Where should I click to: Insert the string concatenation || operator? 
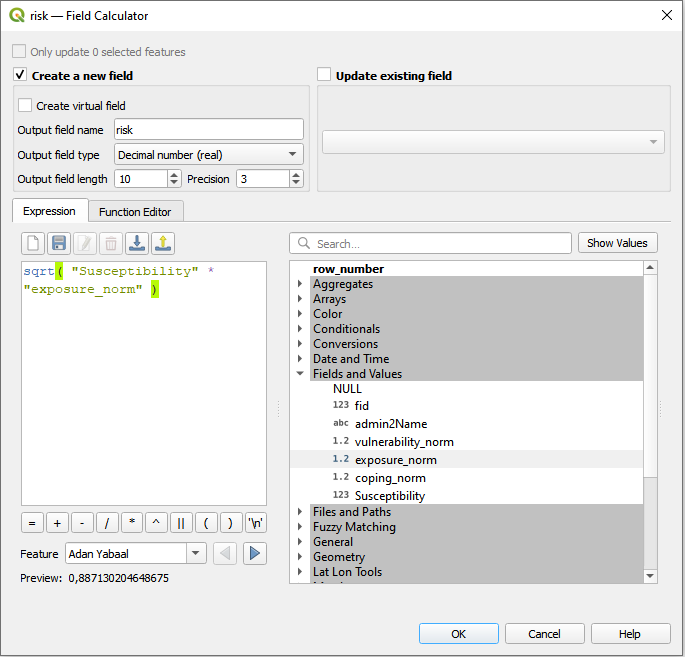tap(181, 522)
